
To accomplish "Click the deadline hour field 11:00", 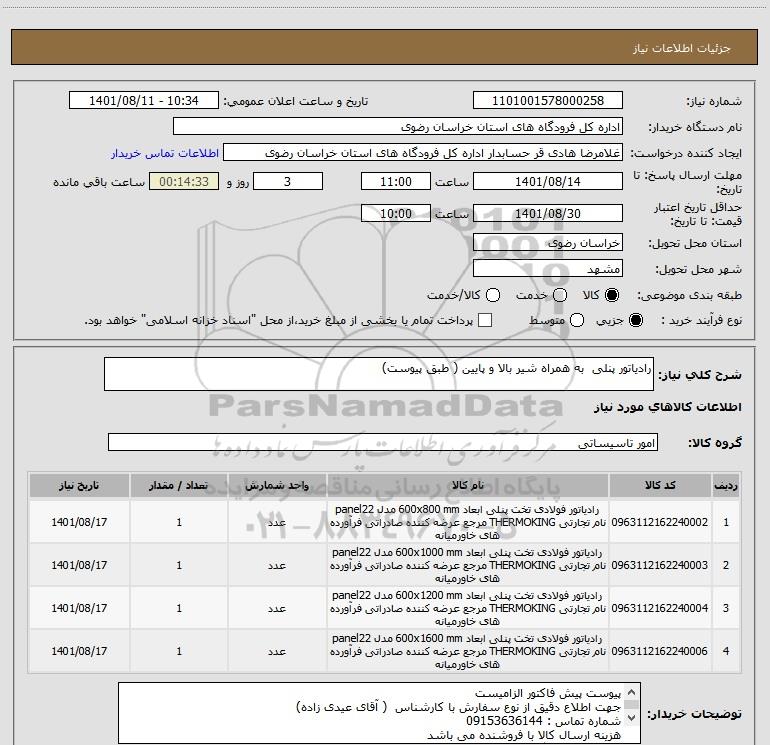I will point(396,181).
